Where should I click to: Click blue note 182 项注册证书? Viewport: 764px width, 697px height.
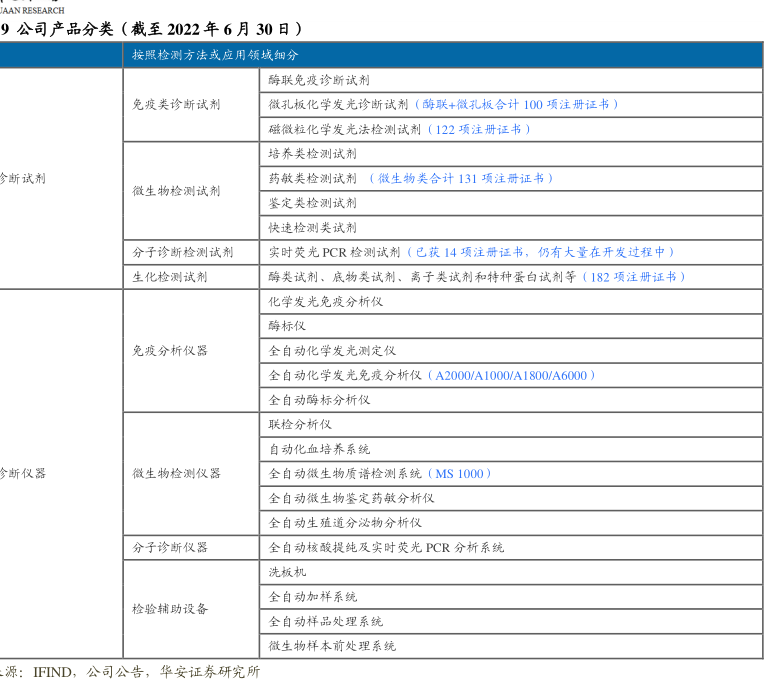pos(633,277)
